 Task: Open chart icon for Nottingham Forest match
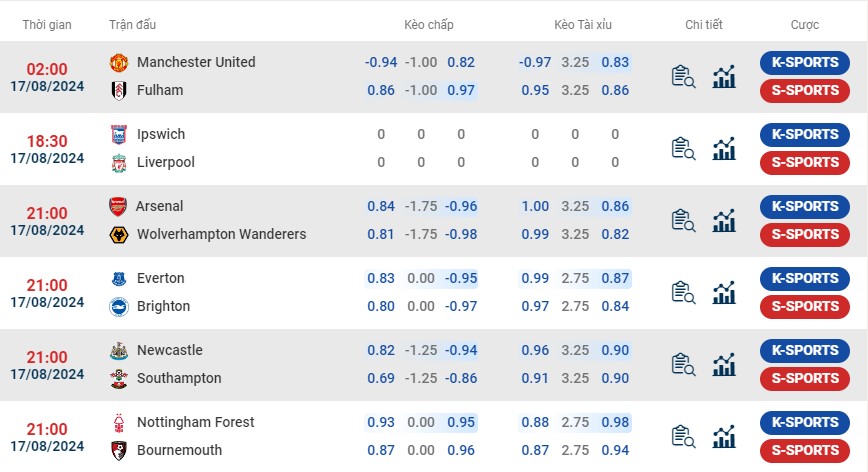(x=724, y=437)
